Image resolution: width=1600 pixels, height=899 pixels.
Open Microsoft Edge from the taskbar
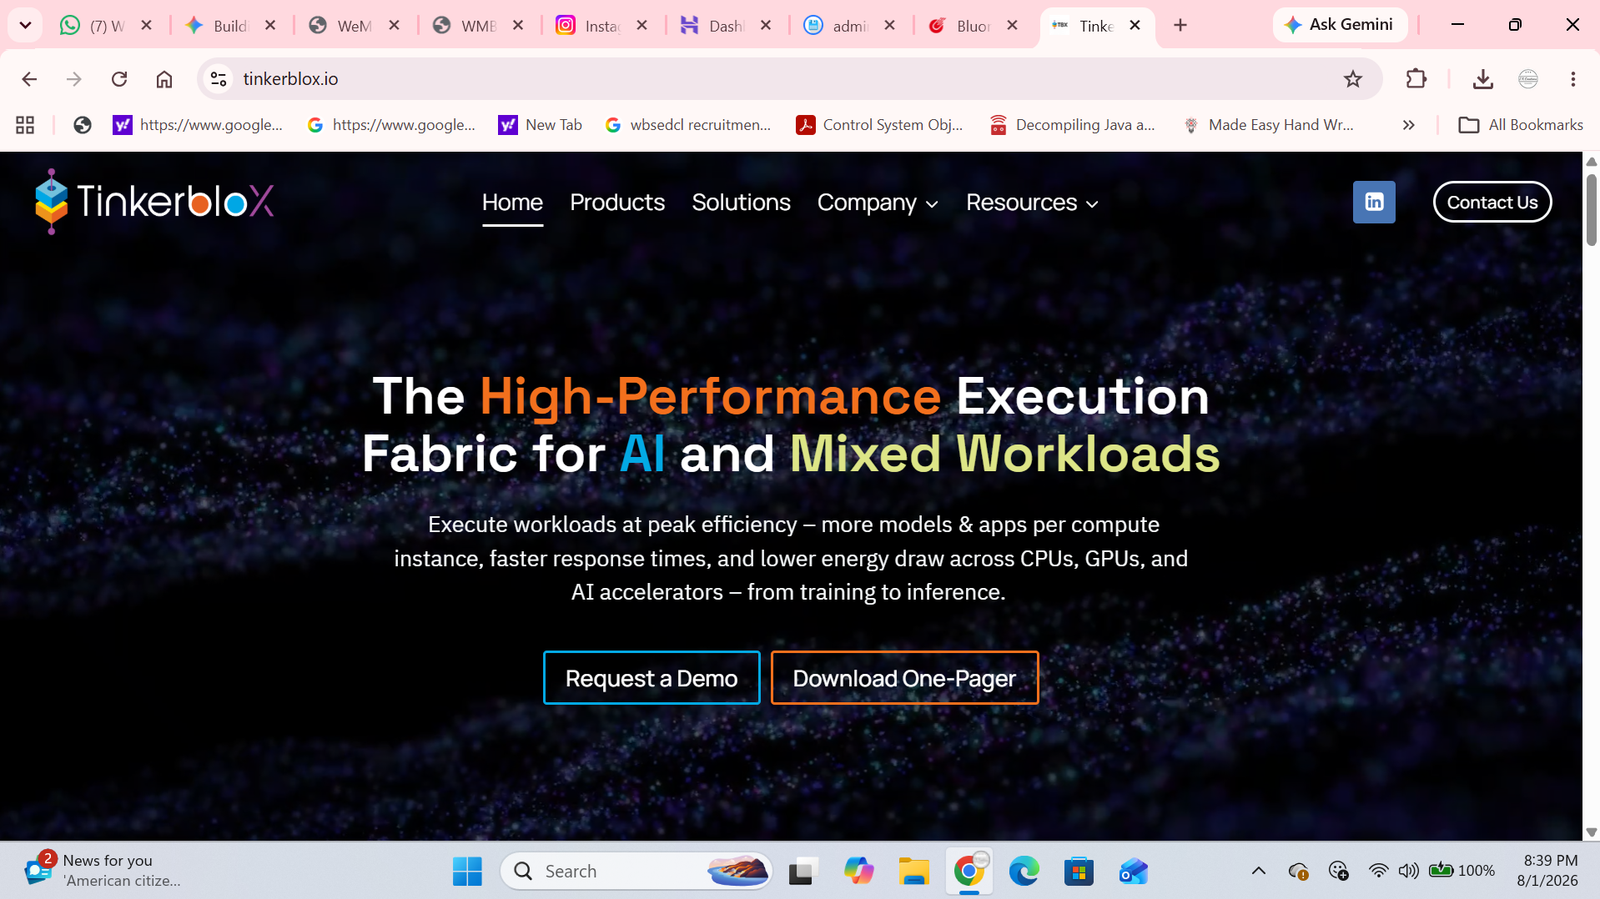(x=1024, y=871)
